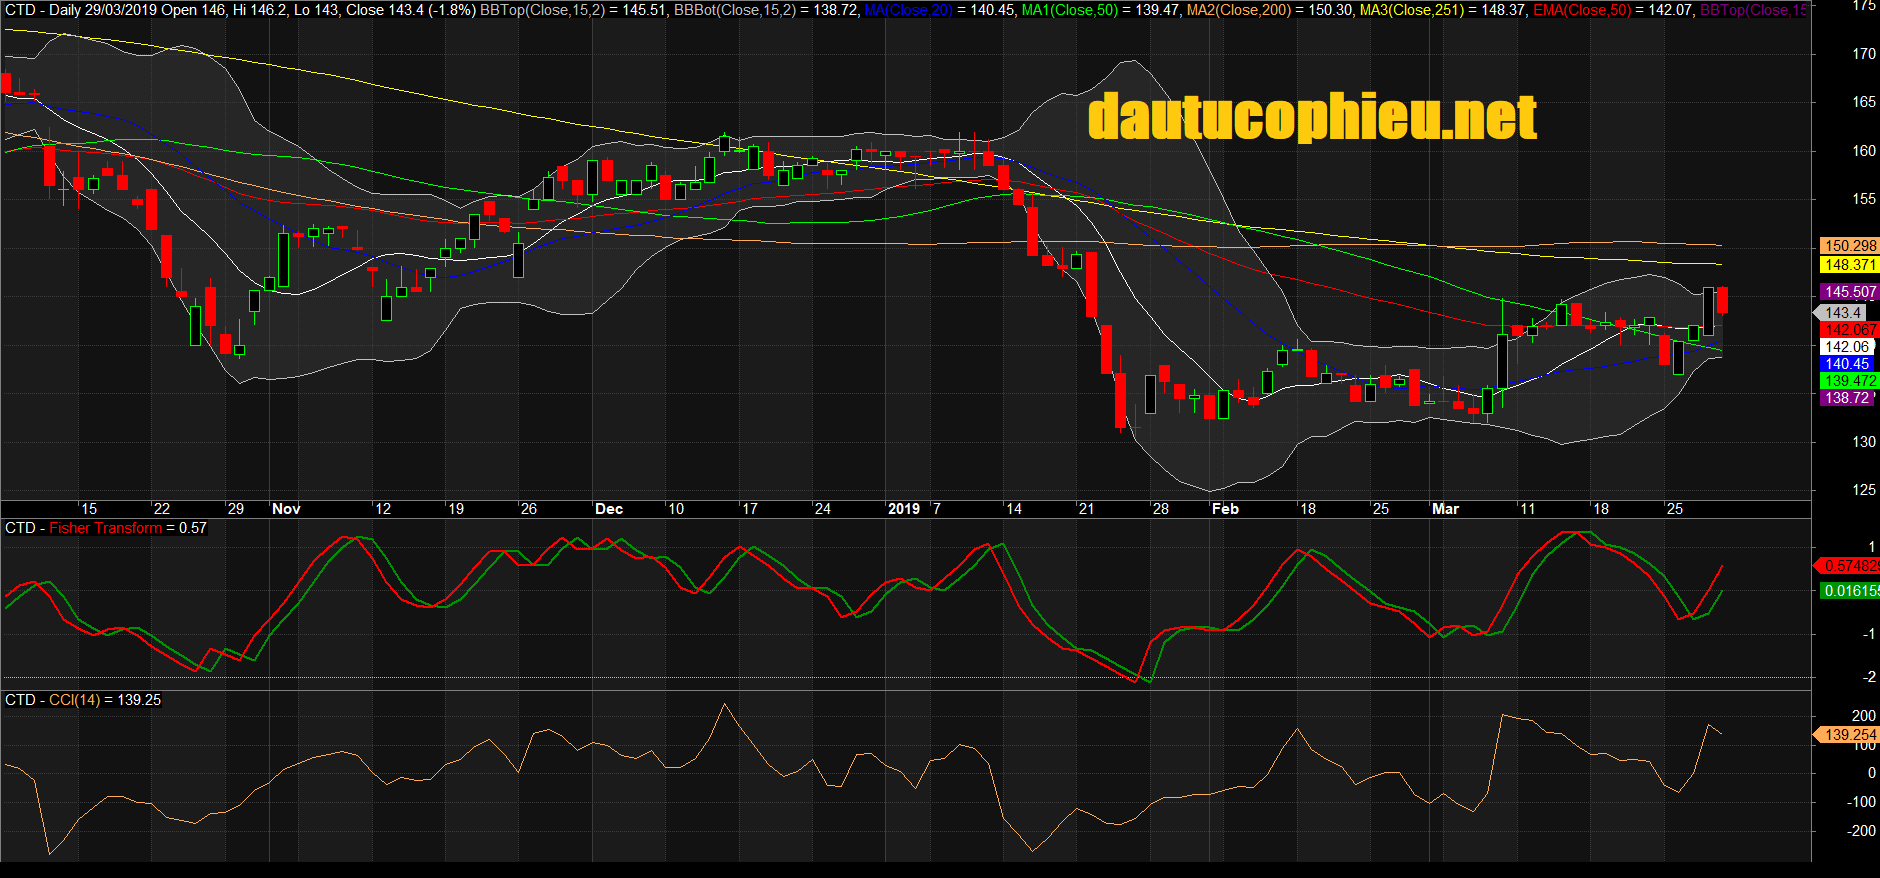Click the purple 145.507 price tag
Screen dimensions: 1880x878
(x=1850, y=292)
